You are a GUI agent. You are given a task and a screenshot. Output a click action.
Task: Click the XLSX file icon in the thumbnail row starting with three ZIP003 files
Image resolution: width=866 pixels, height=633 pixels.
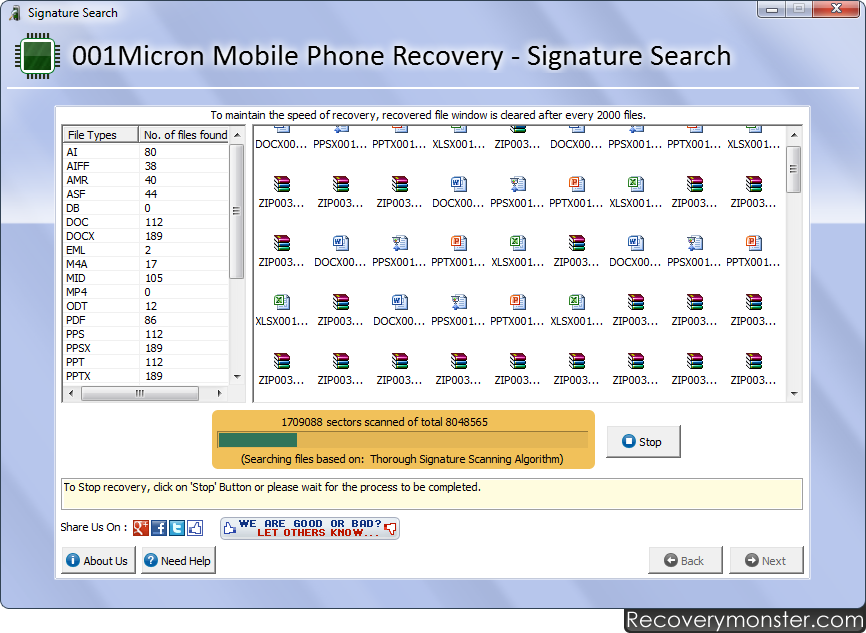pos(635,184)
